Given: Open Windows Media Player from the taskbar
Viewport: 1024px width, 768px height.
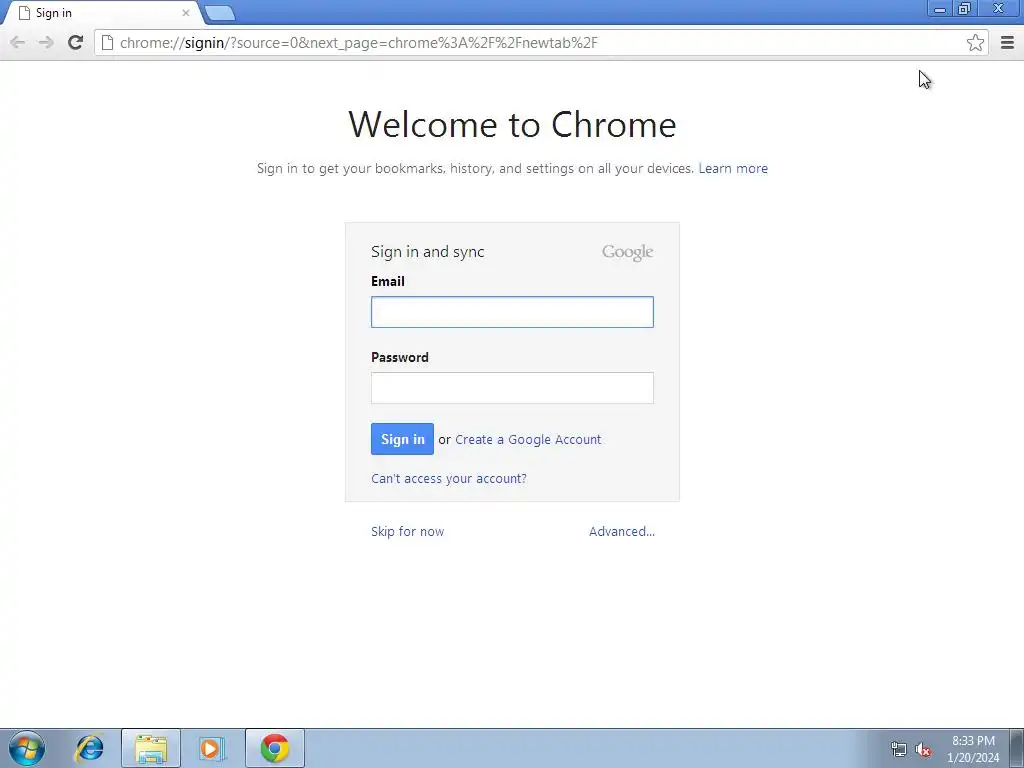Looking at the screenshot, I should click(x=212, y=748).
